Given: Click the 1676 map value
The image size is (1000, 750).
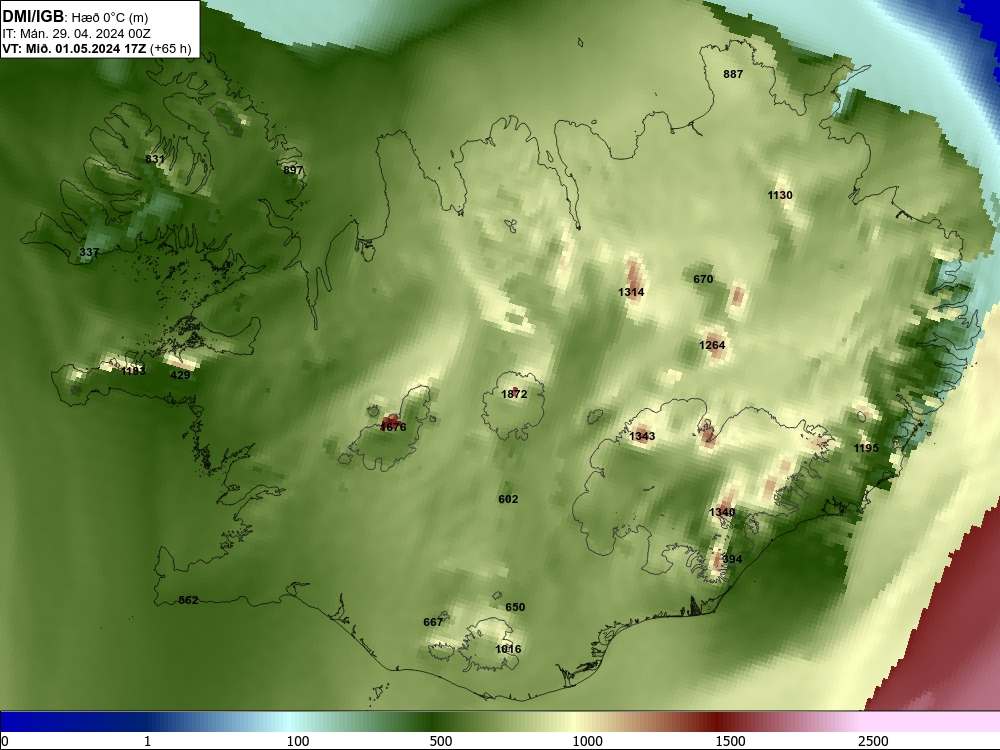Looking at the screenshot, I should [x=393, y=427].
